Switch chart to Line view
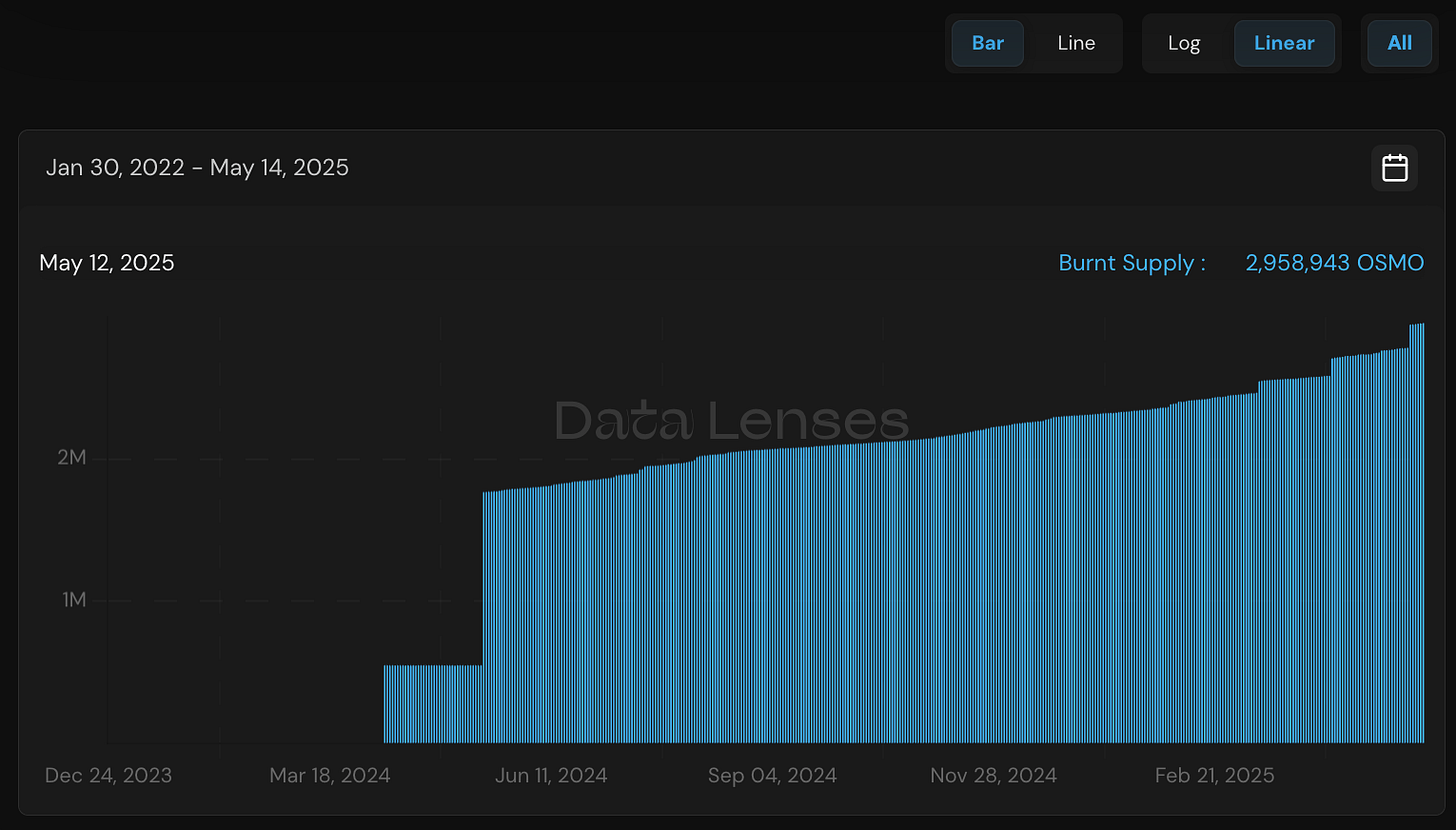Screen dimensions: 1456x830 1076,43
